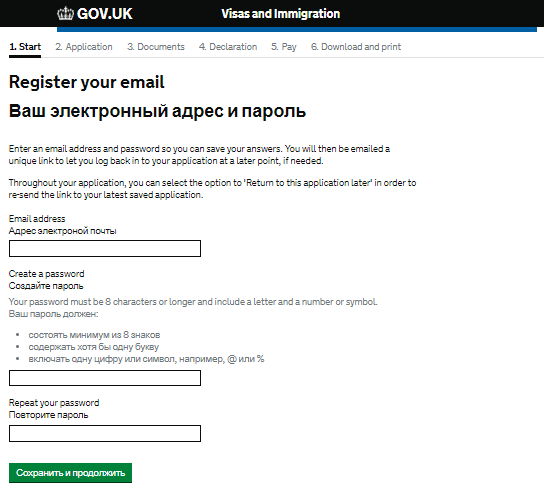This screenshot has width=544, height=489.
Task: Click the password requirements hint text
Action: pos(193,302)
